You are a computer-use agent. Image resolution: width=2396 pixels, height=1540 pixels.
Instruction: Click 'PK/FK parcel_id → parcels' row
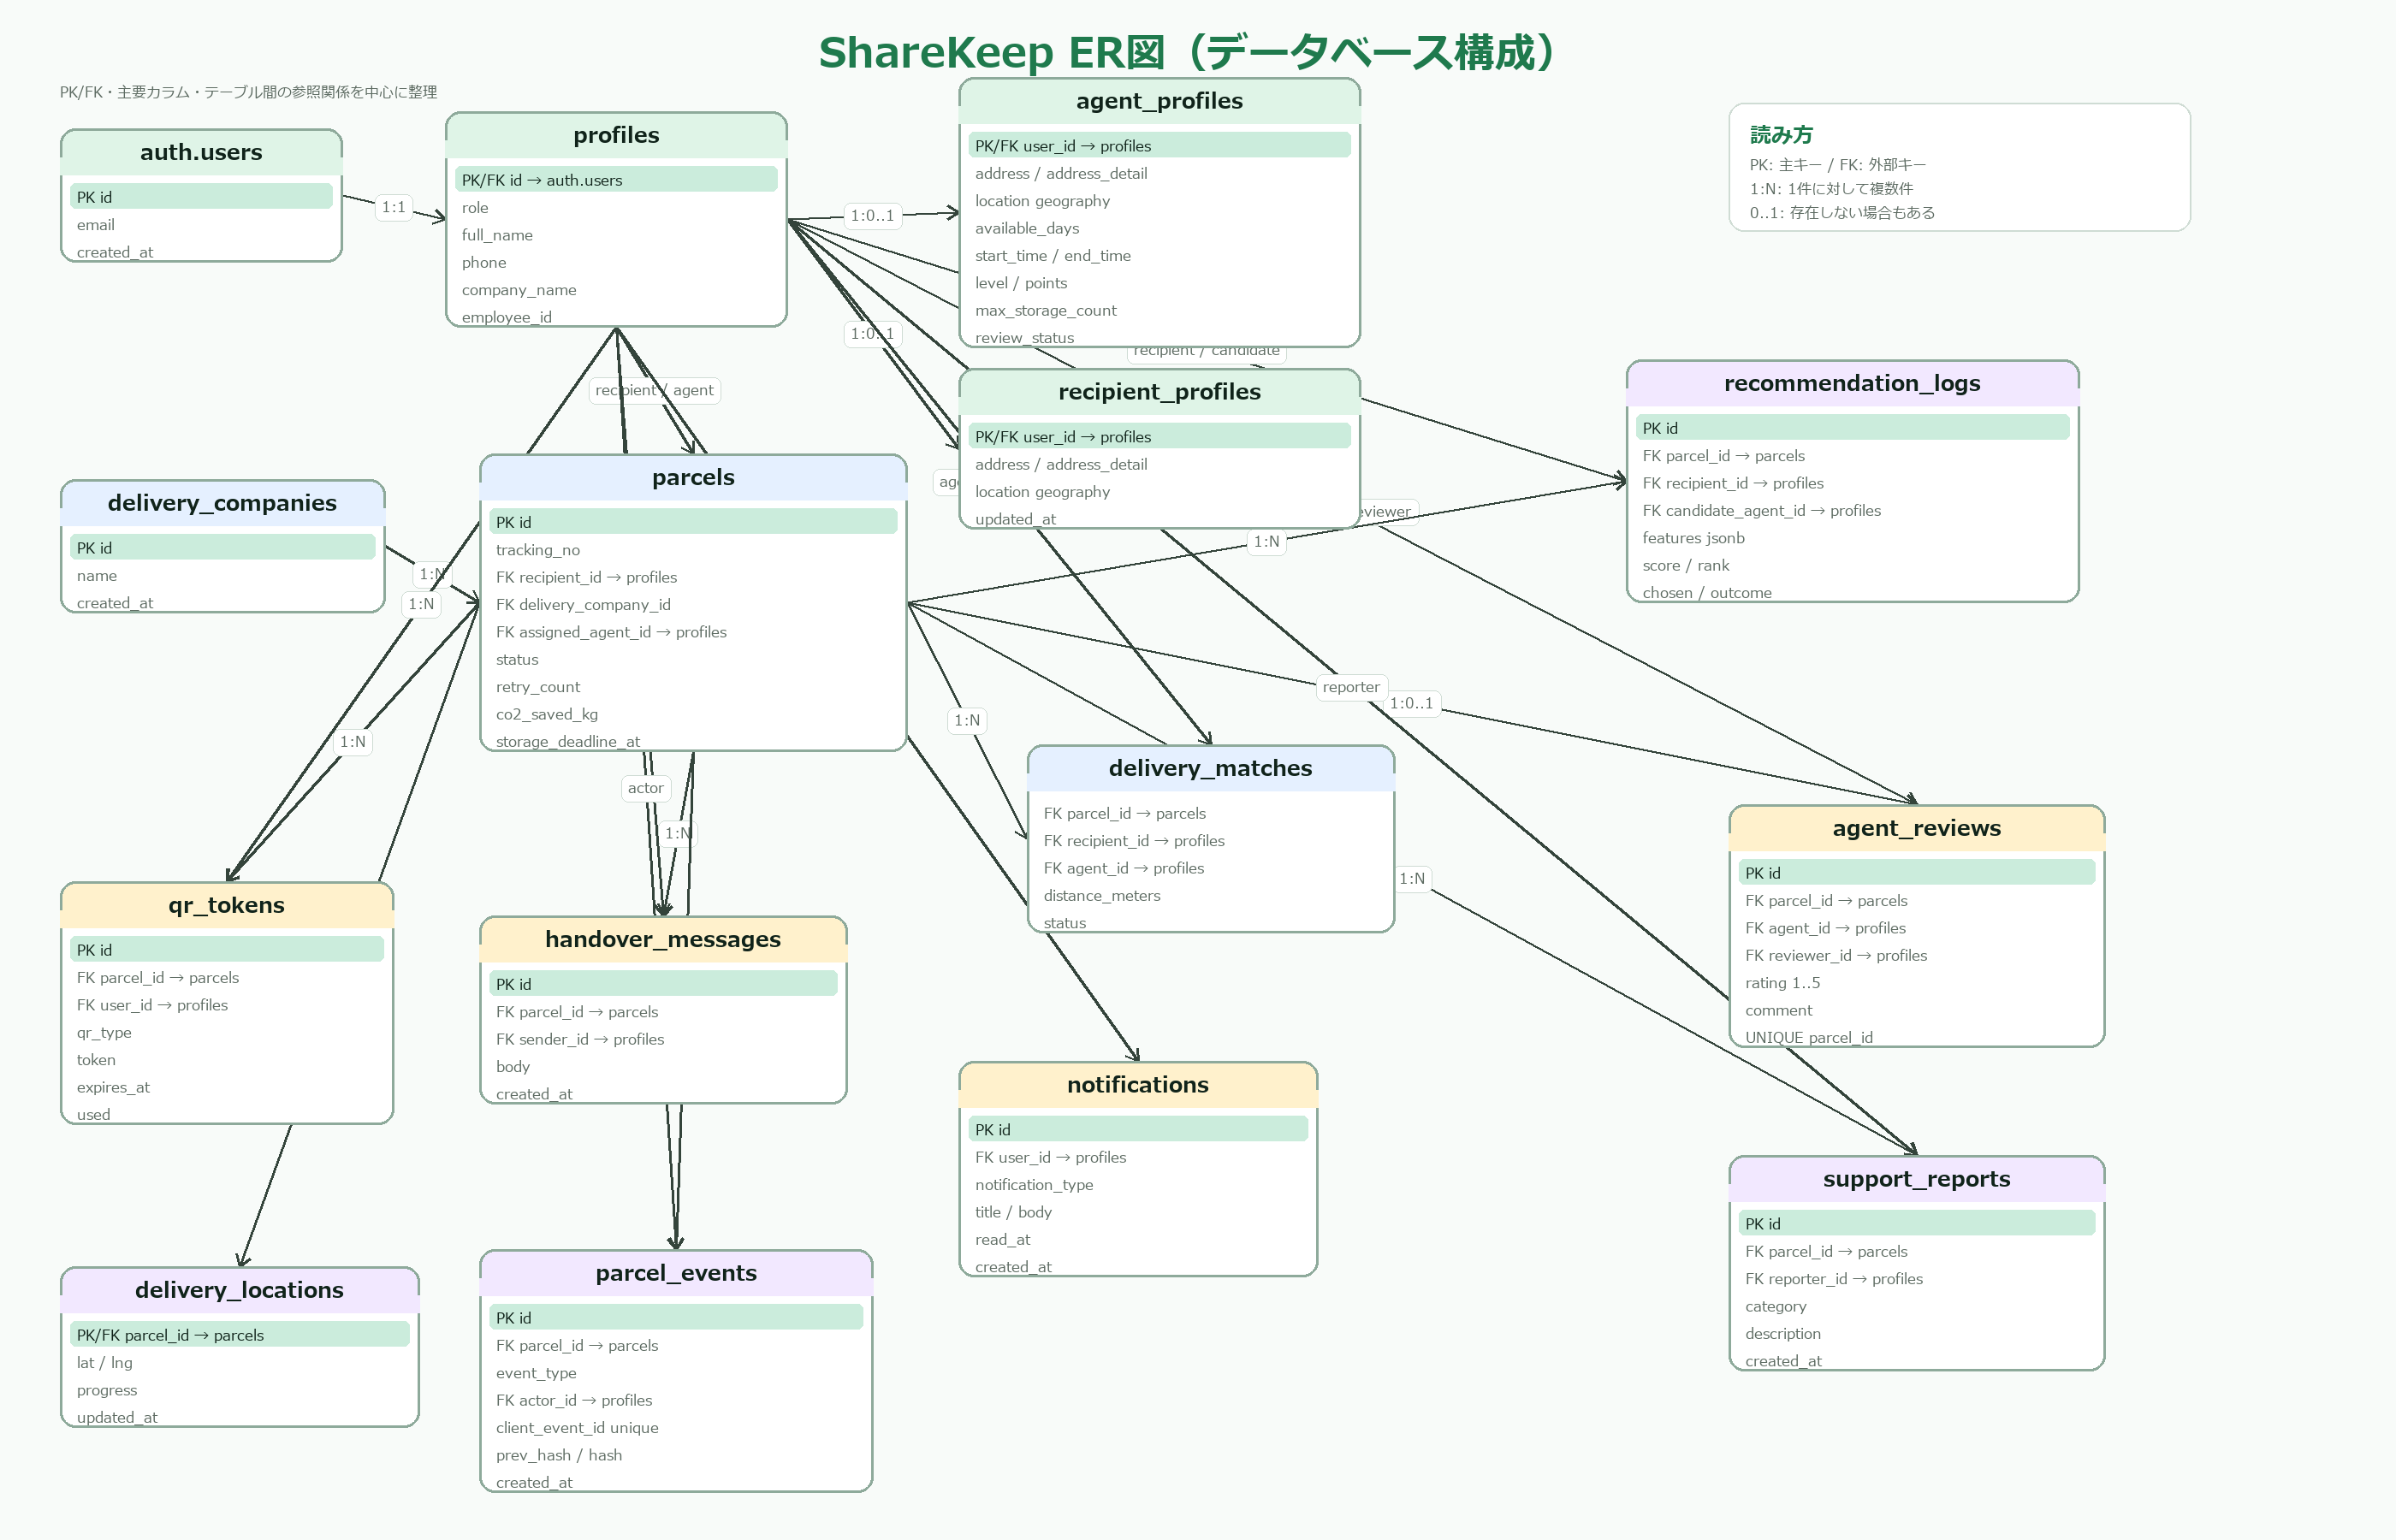pyautogui.click(x=239, y=1335)
